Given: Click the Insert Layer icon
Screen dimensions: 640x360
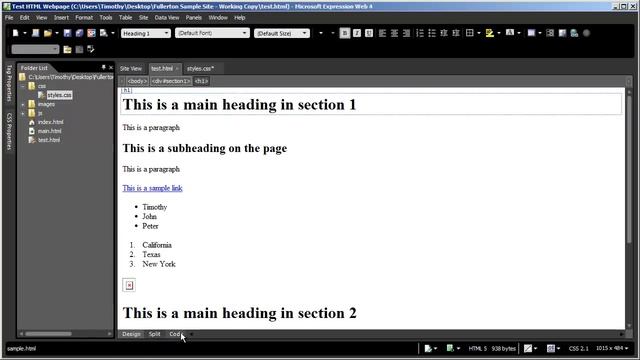Looking at the screenshot, I should pyautogui.click(x=550, y=33).
